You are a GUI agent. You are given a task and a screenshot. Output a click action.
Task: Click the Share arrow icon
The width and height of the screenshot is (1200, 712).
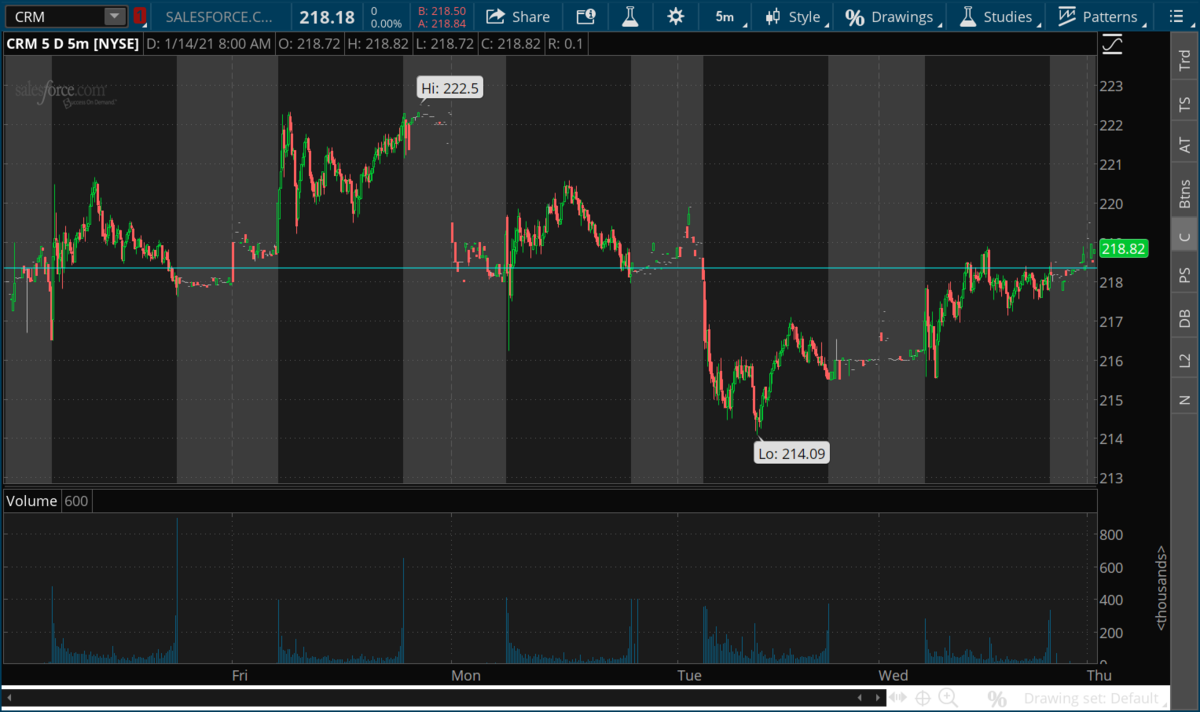tap(495, 16)
